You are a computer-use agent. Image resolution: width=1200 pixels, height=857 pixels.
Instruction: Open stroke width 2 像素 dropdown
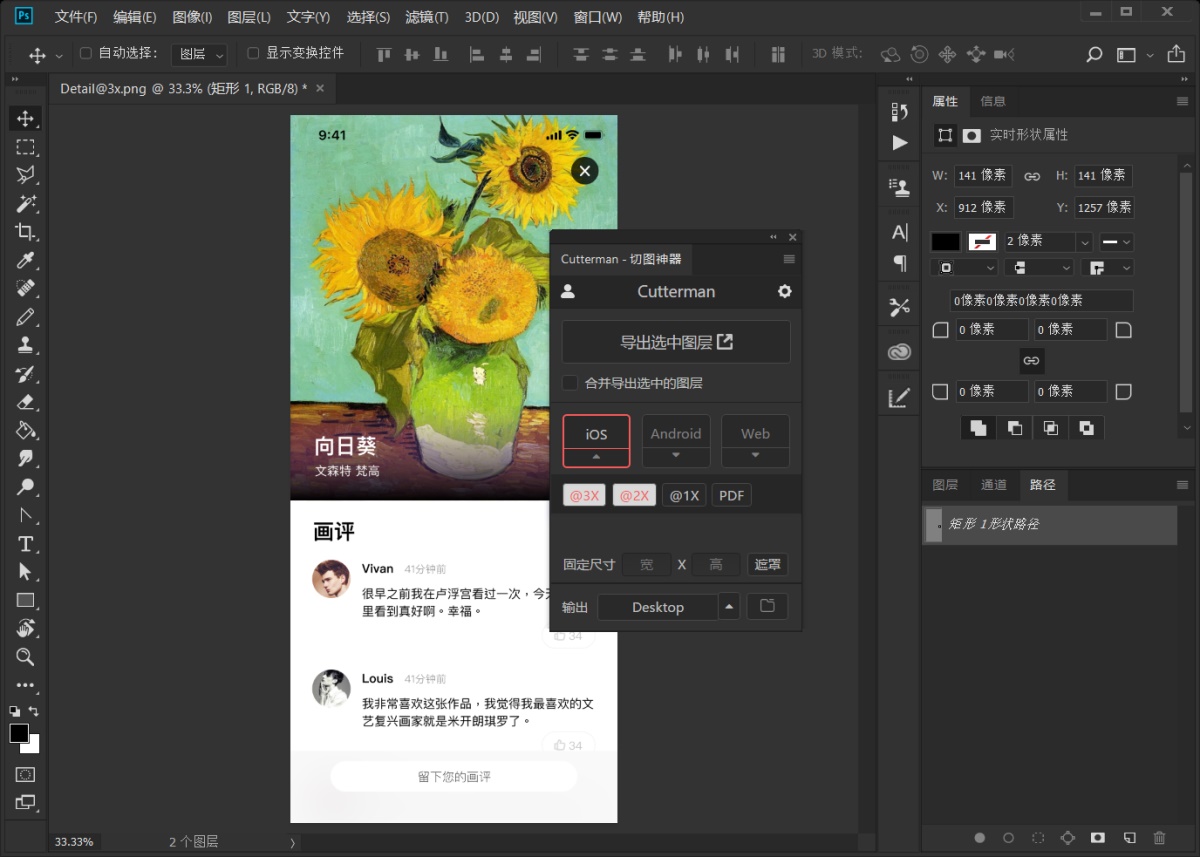click(x=1084, y=242)
